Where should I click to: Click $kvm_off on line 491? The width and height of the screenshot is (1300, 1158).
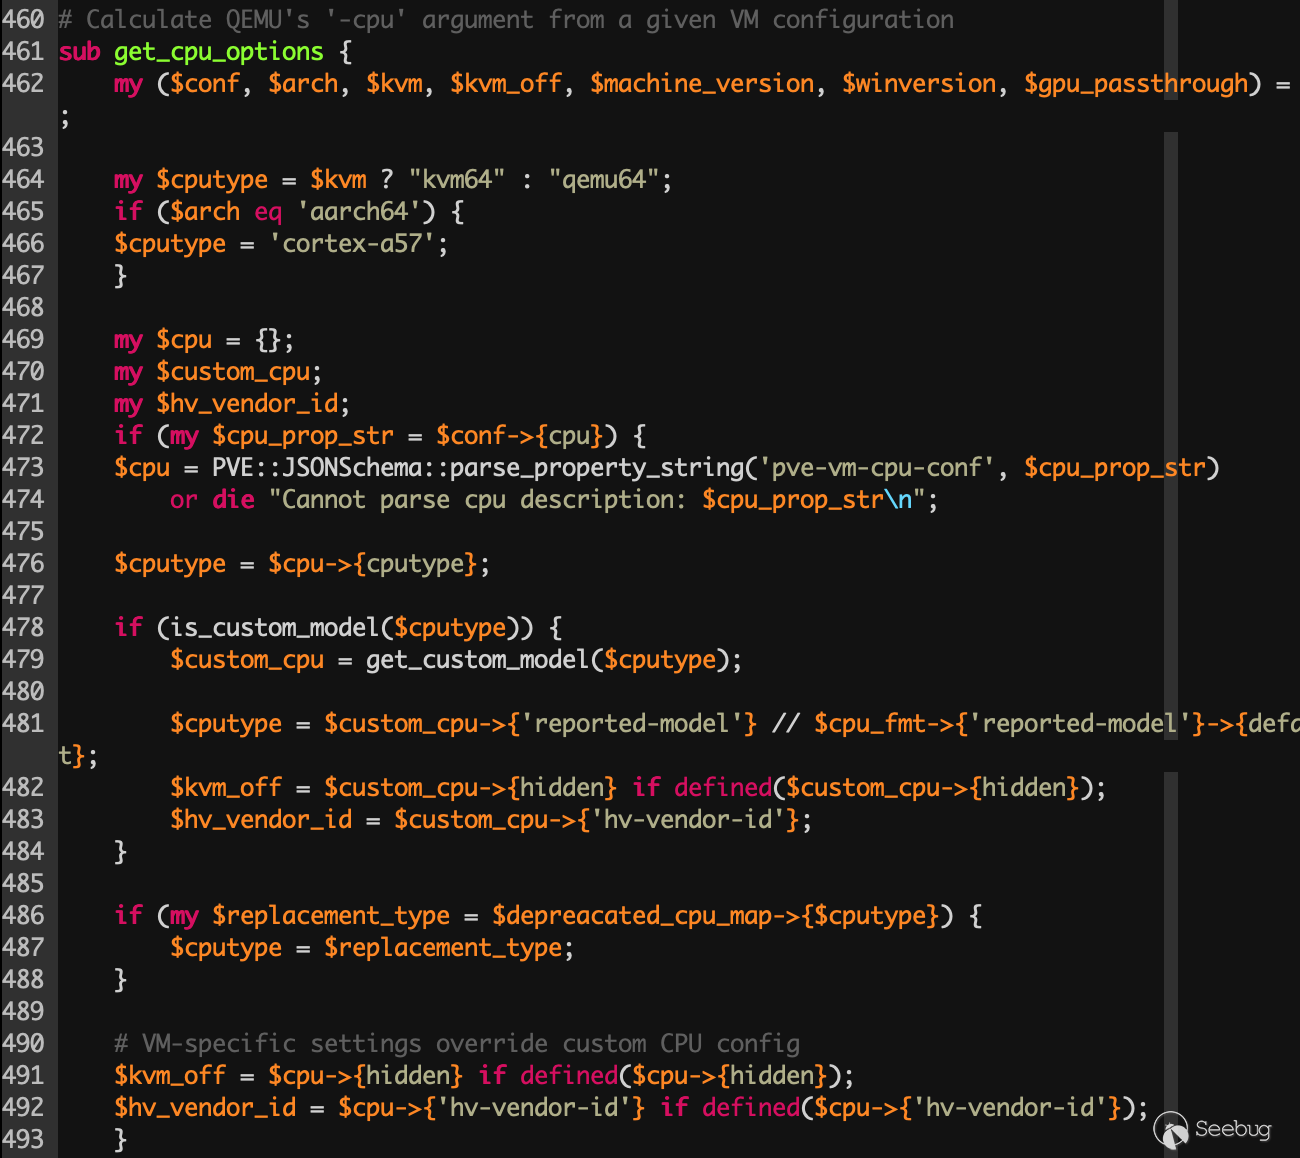click(x=170, y=1076)
